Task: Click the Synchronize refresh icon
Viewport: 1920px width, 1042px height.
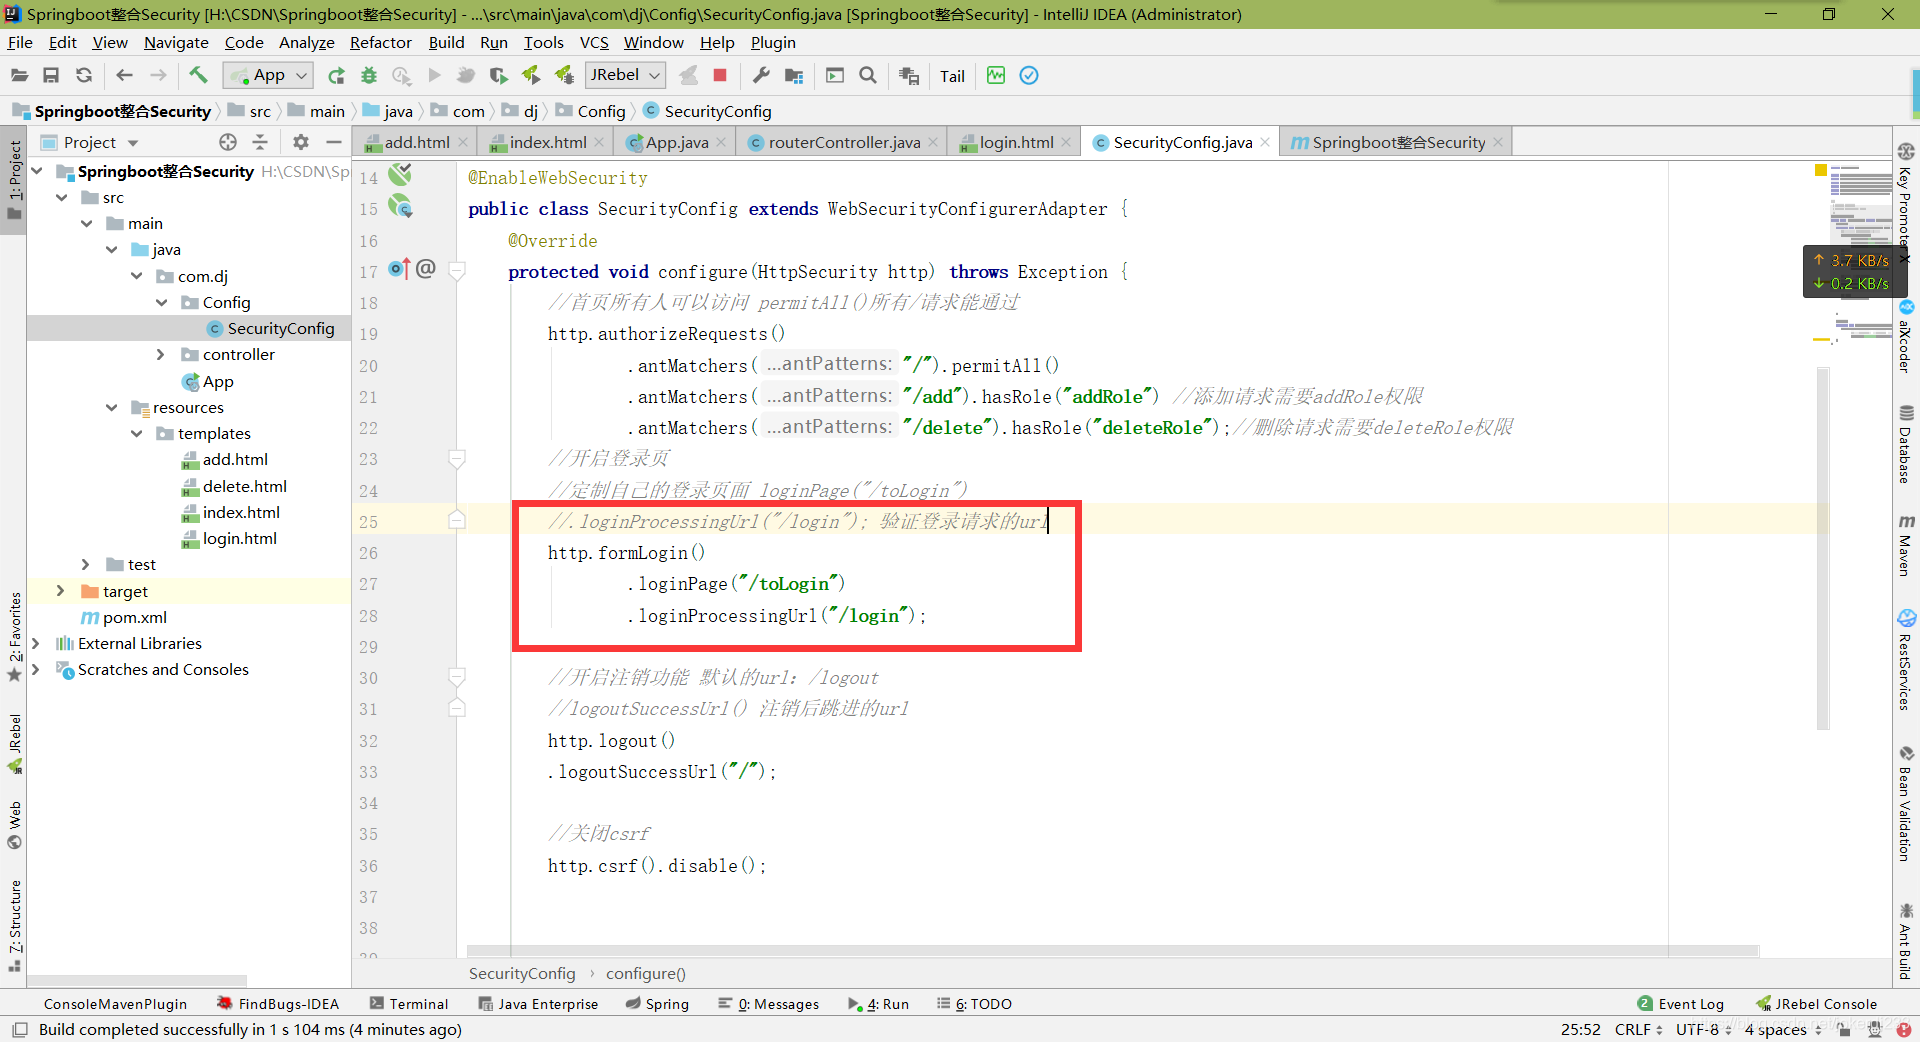Action: (x=84, y=75)
